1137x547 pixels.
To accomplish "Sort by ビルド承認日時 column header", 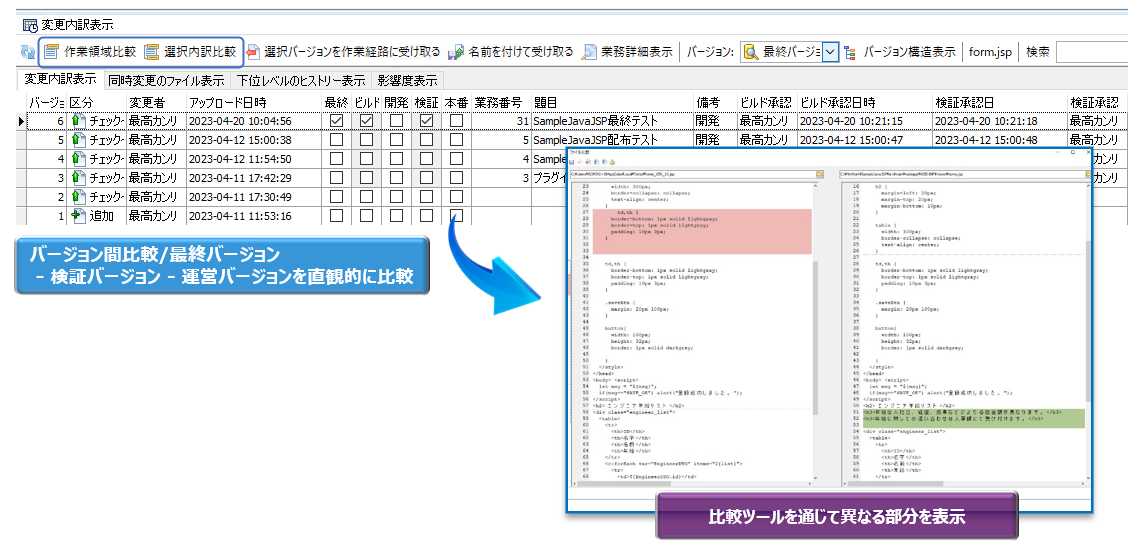I will coord(864,102).
